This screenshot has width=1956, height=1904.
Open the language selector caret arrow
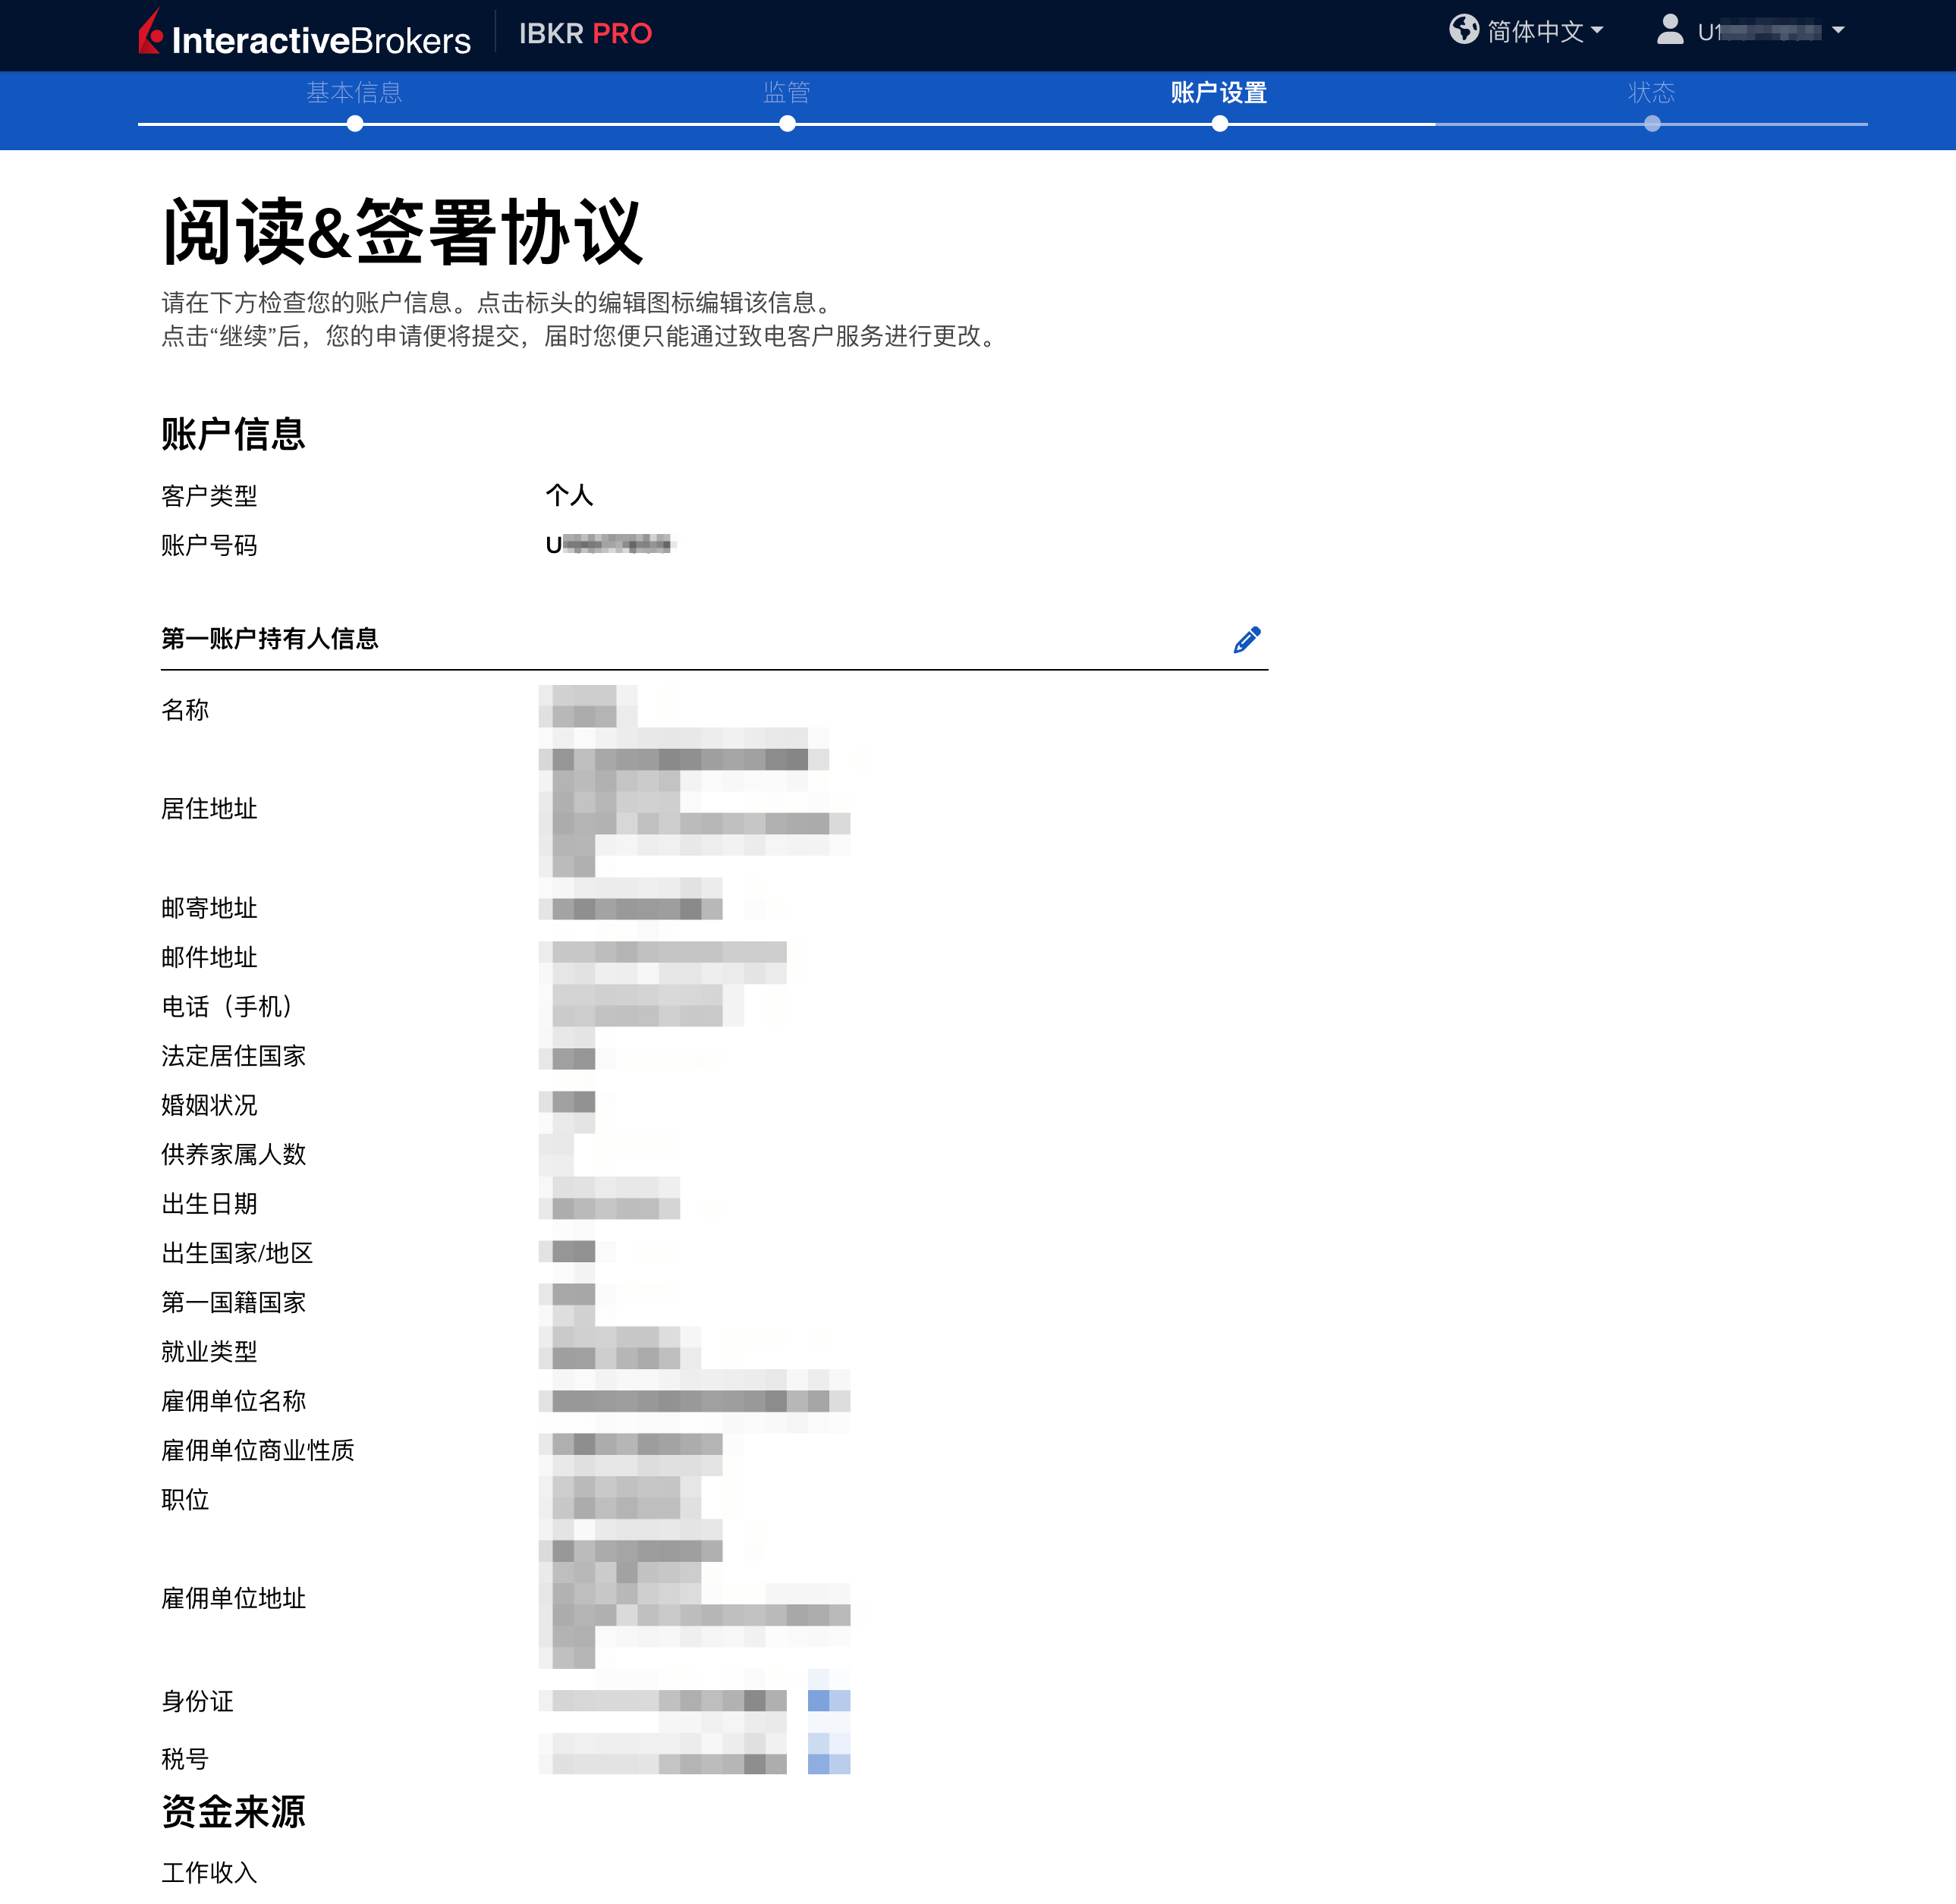1598,33
